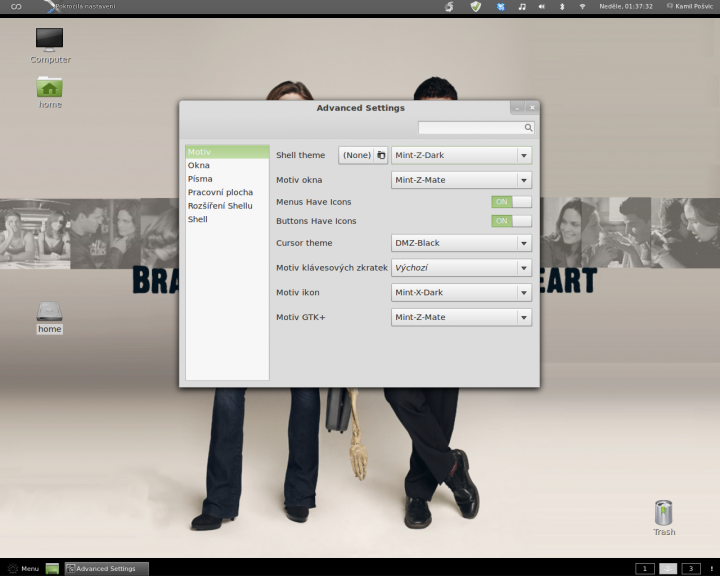Expand the Motiv okna dropdown

tap(461, 180)
